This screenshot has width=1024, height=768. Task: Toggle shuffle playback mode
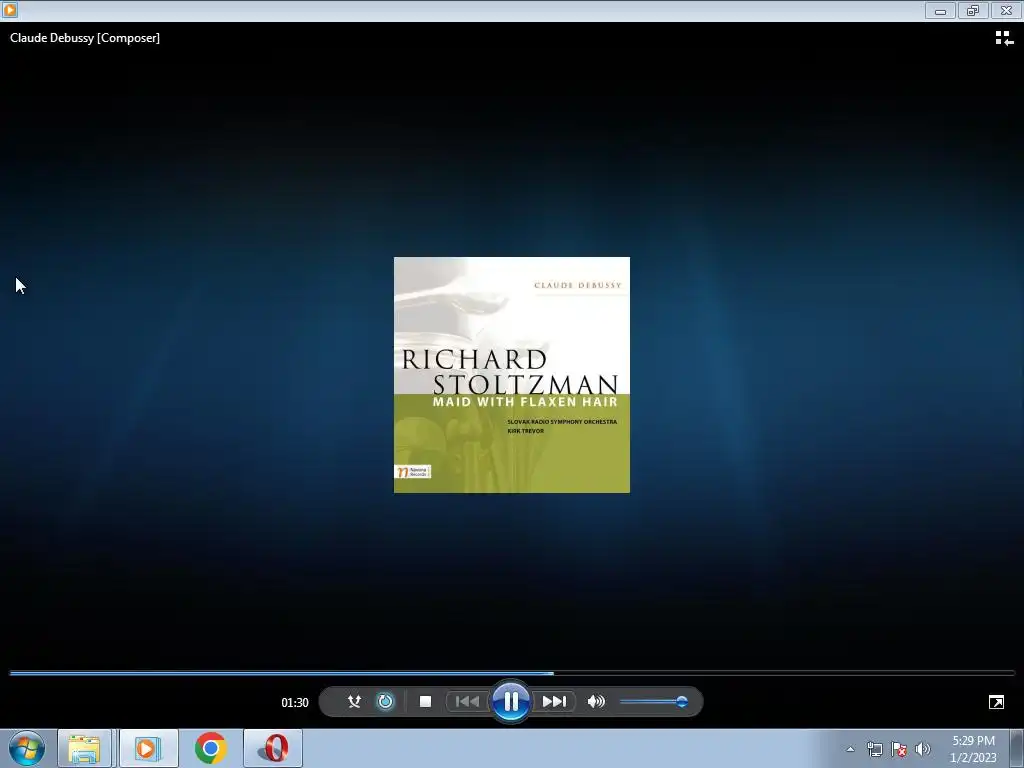(x=354, y=701)
